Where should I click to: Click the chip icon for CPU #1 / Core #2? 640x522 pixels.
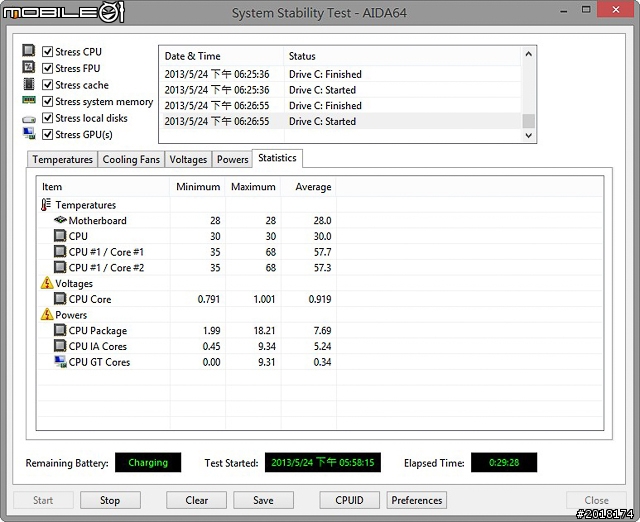(x=60, y=267)
